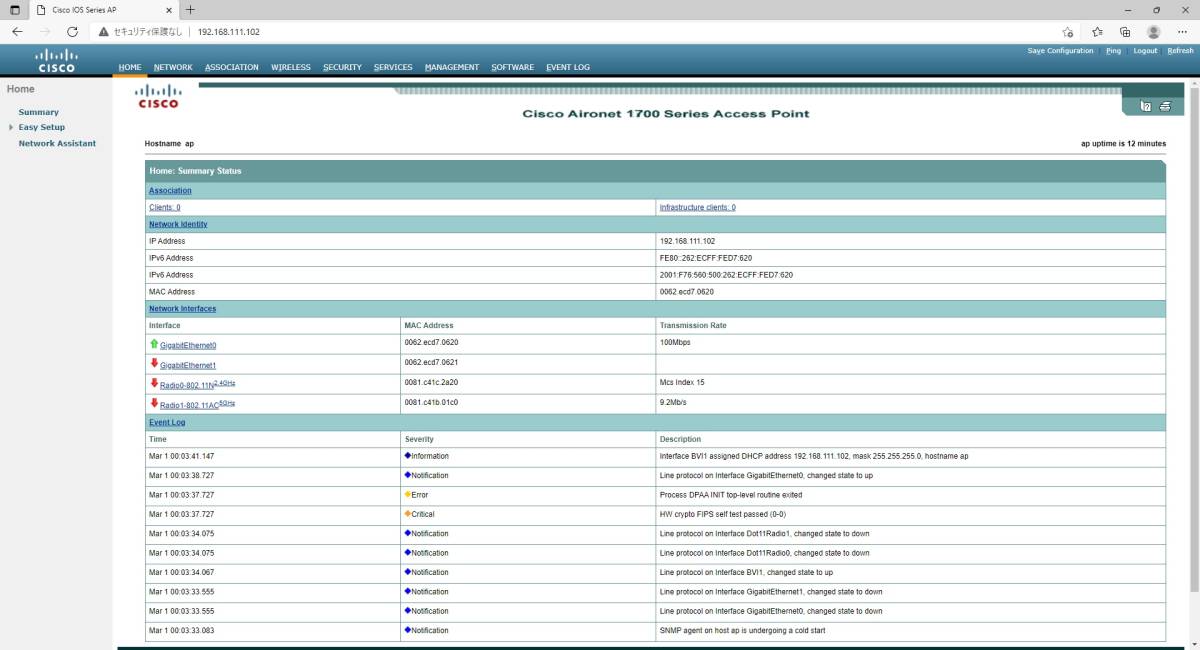
Task: Open the Clients: 0 link
Action: tap(165, 207)
